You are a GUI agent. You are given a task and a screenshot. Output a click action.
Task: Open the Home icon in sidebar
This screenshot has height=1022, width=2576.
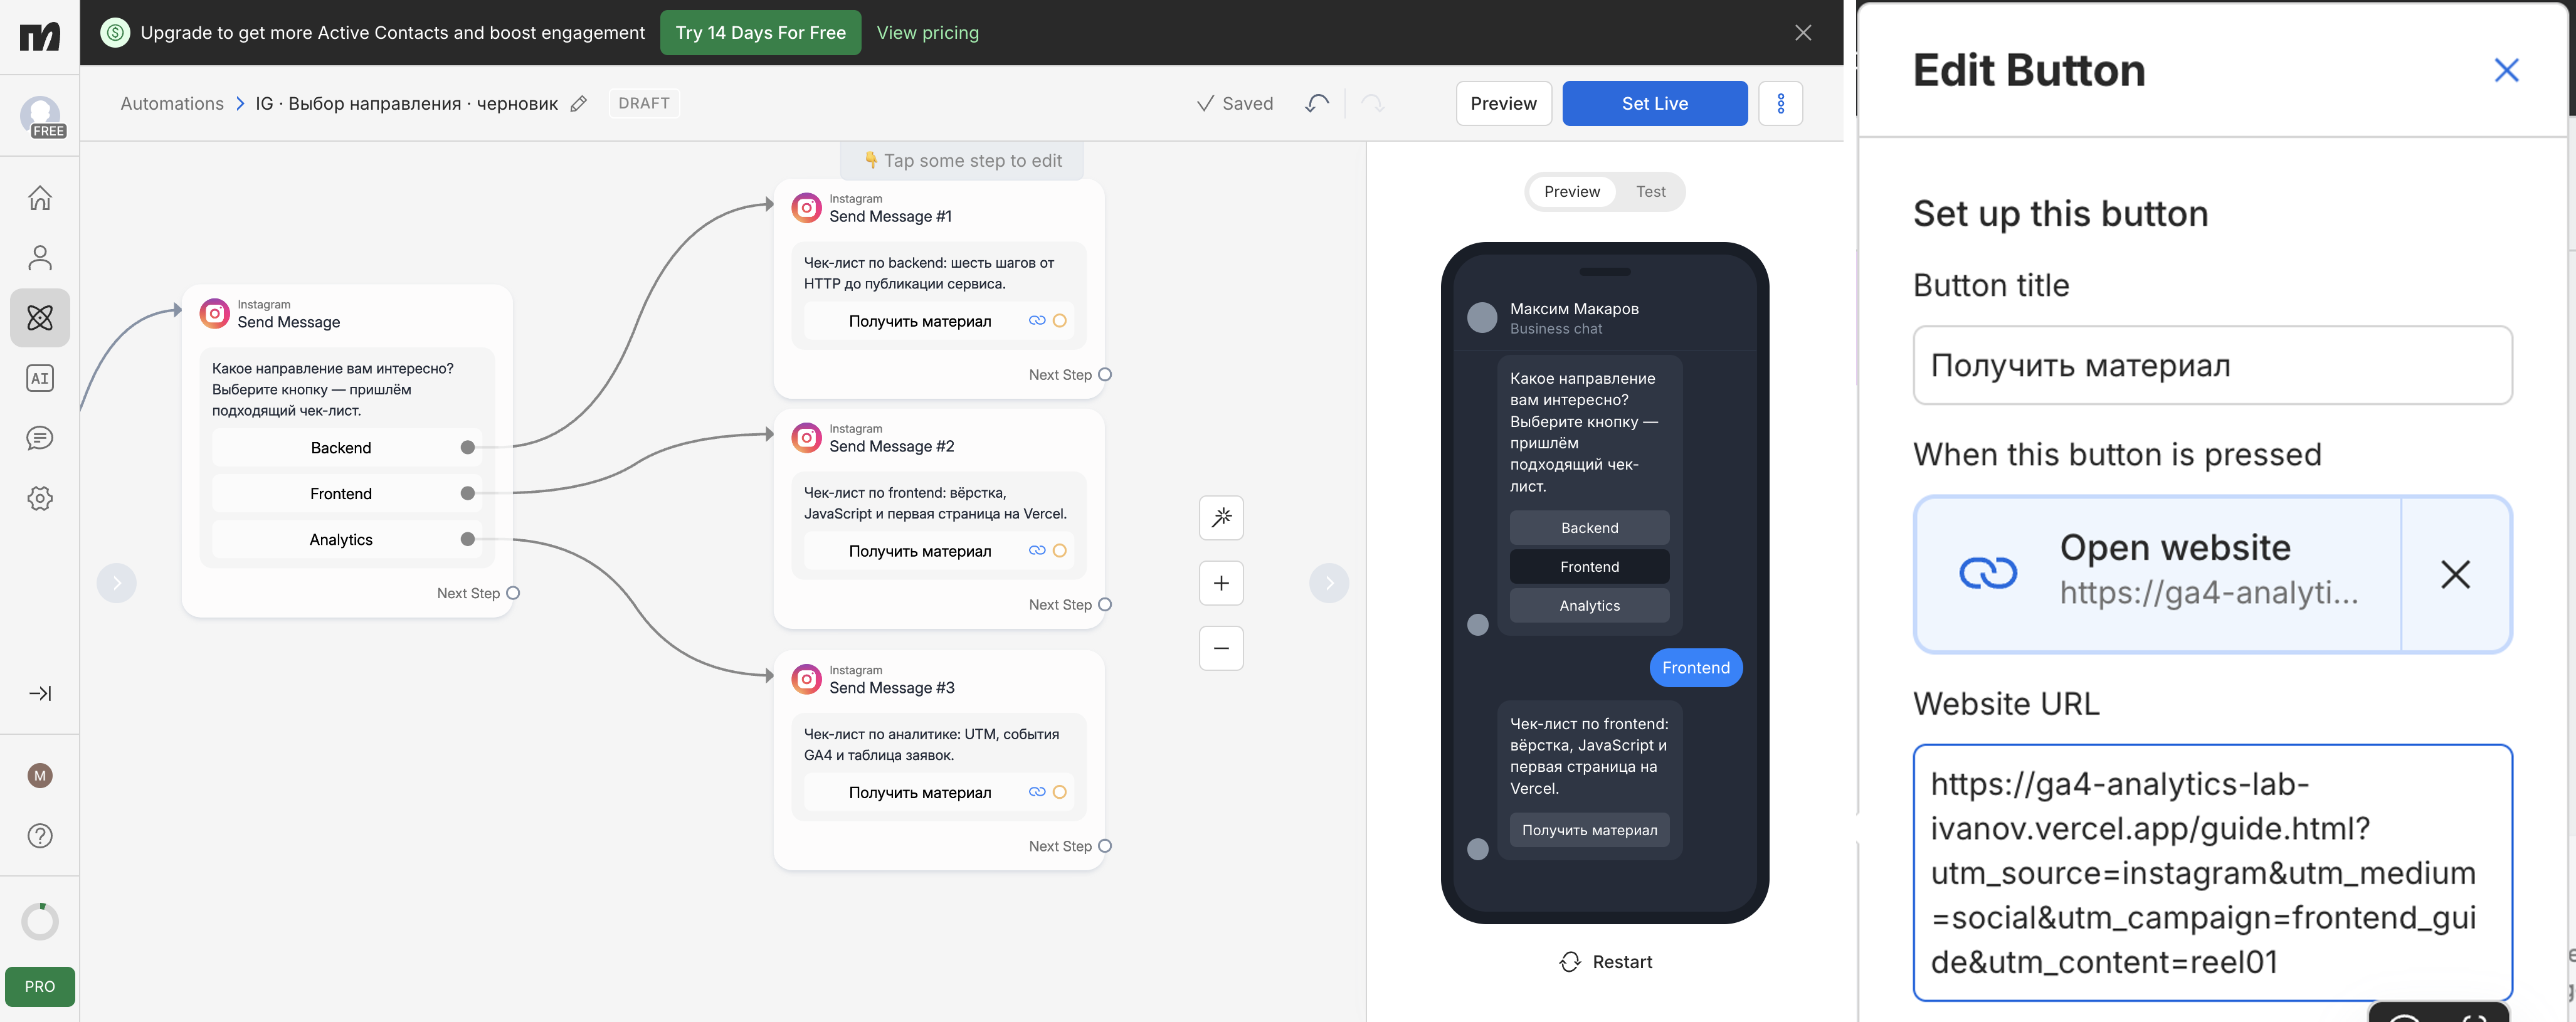pyautogui.click(x=40, y=198)
